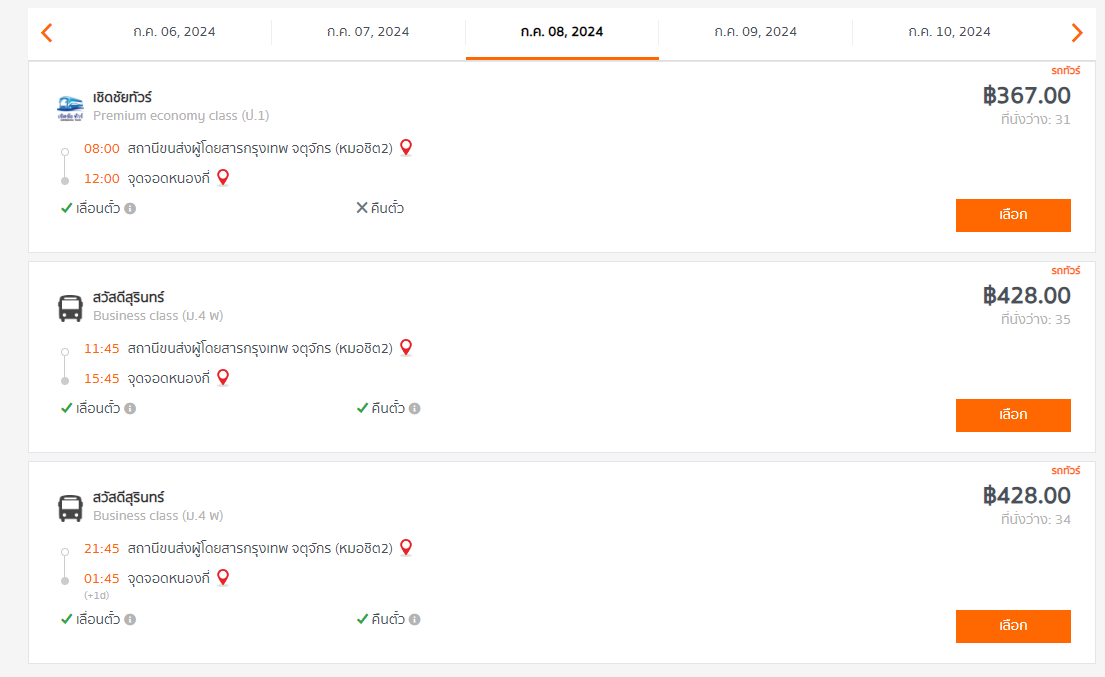Viewport: 1105px width, 677px height.
Task: Show refund info icon on 21:45 trip
Action: (414, 619)
